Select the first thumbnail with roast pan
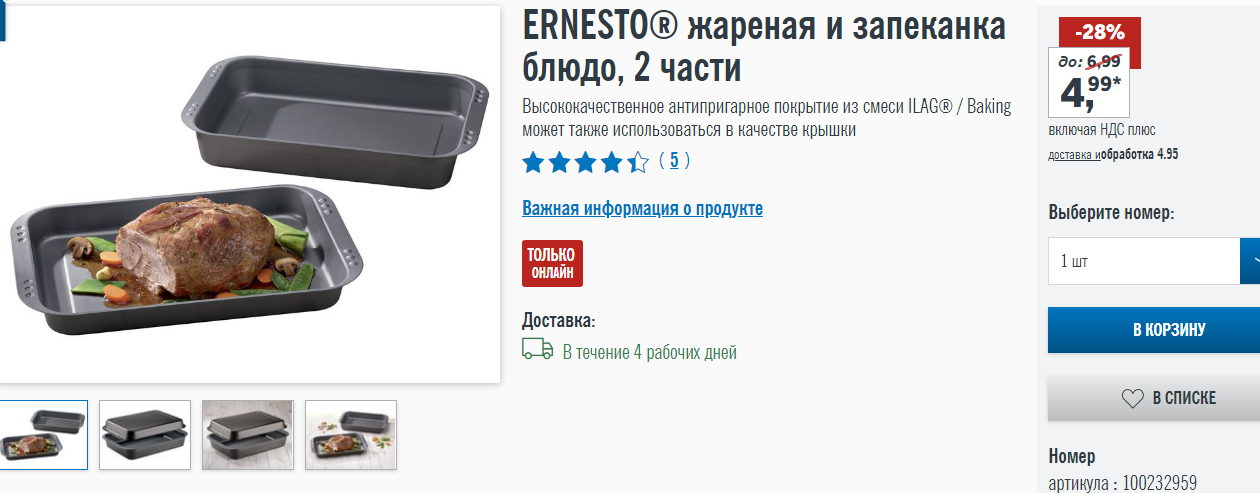The height and width of the screenshot is (493, 1260). (x=42, y=435)
